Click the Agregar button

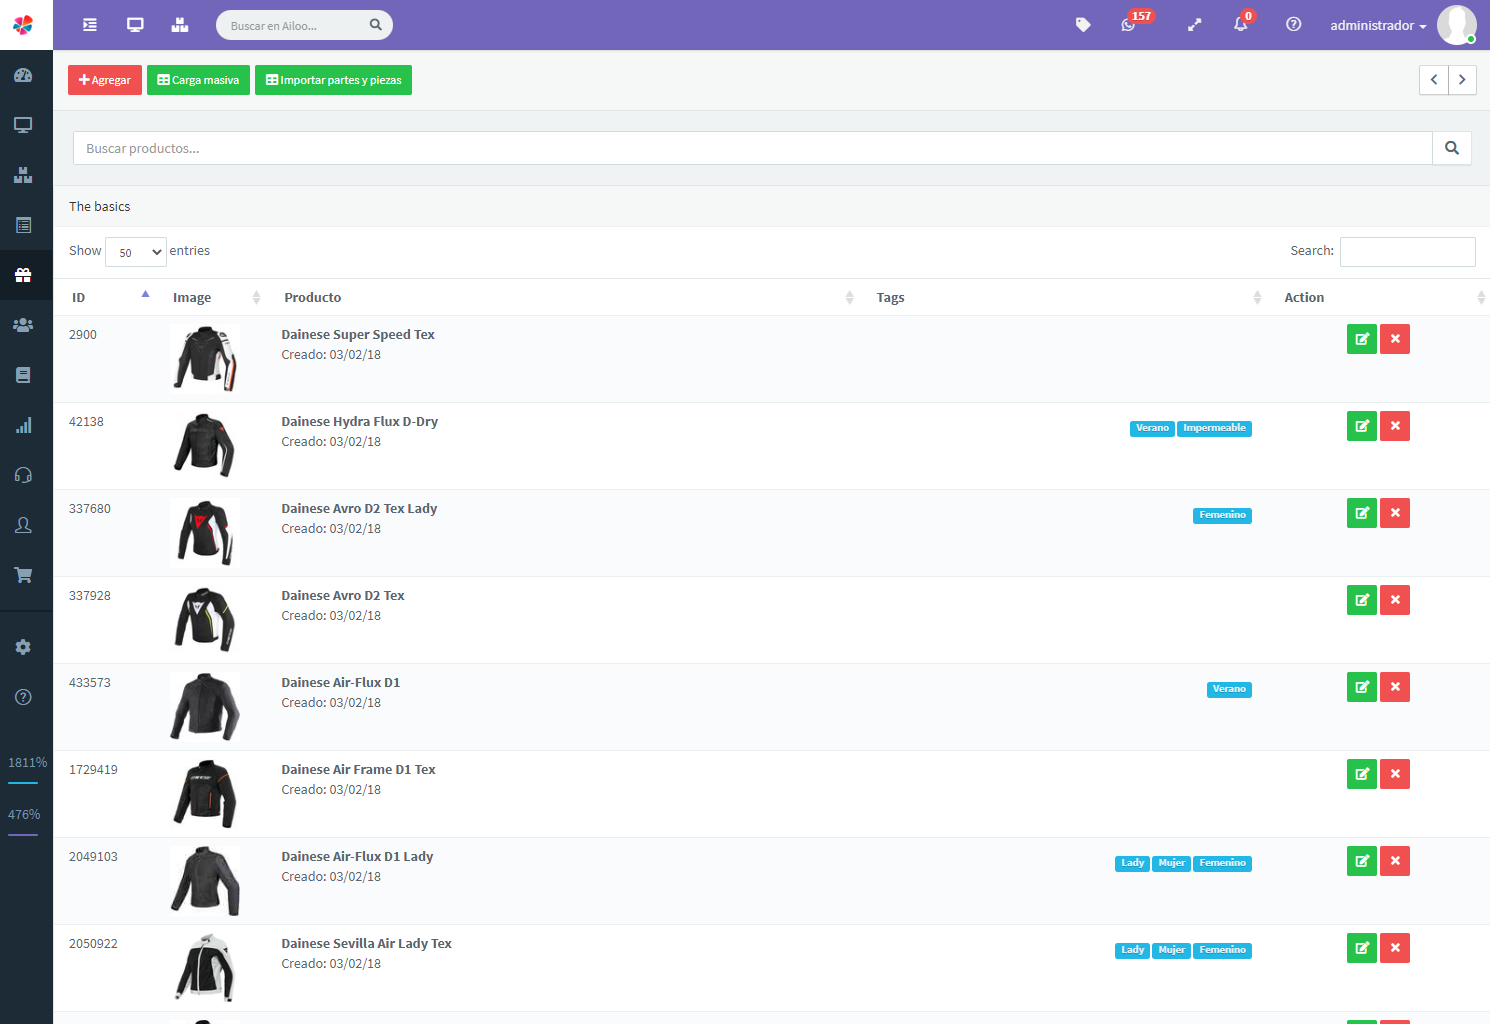105,80
